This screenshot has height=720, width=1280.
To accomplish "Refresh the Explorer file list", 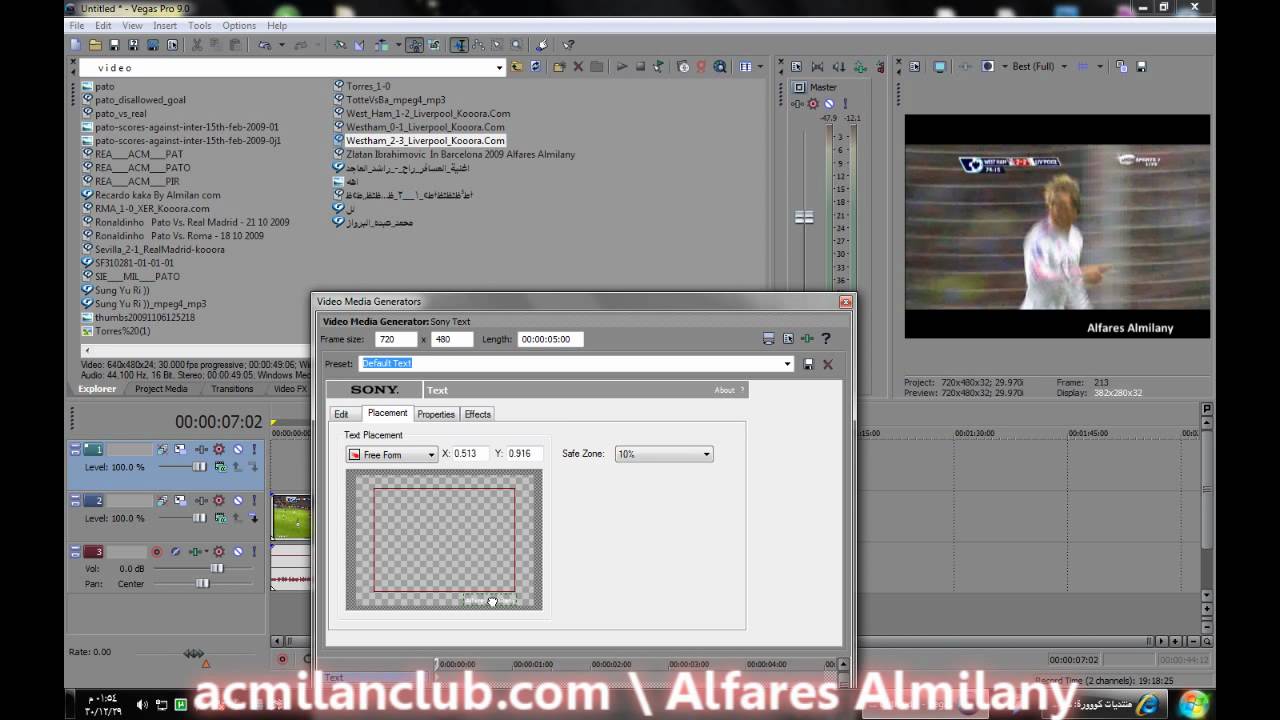I will click(535, 67).
